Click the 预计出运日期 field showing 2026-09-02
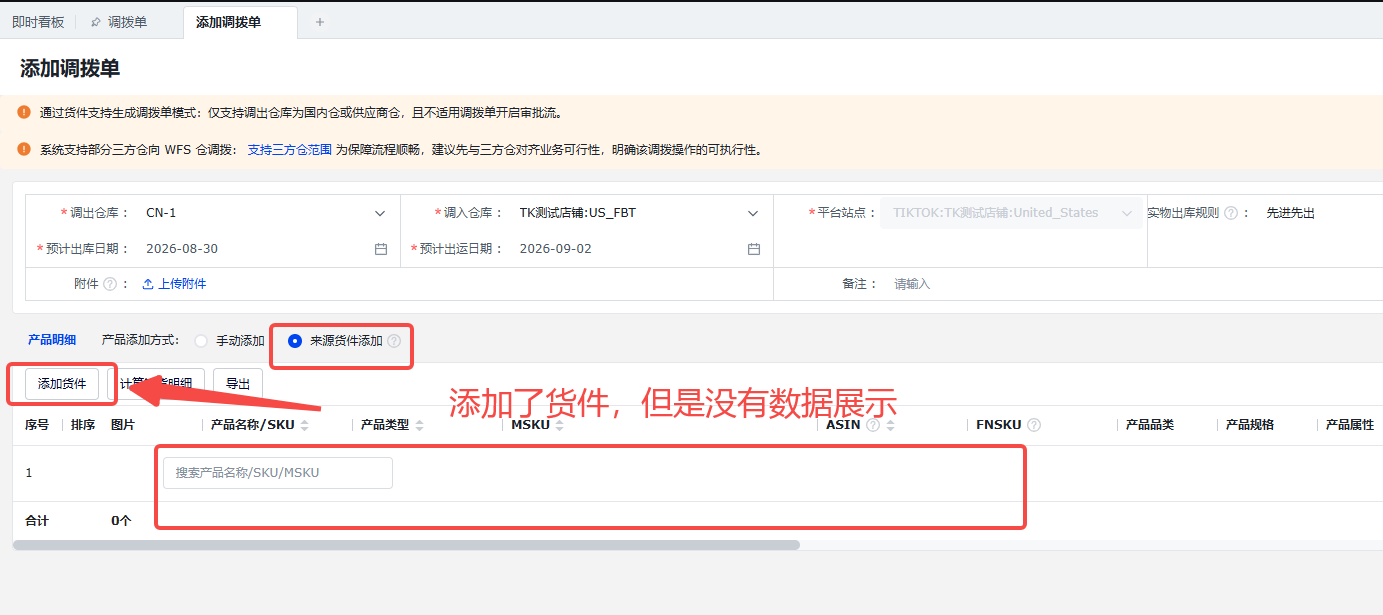This screenshot has width=1383, height=615. pos(638,249)
